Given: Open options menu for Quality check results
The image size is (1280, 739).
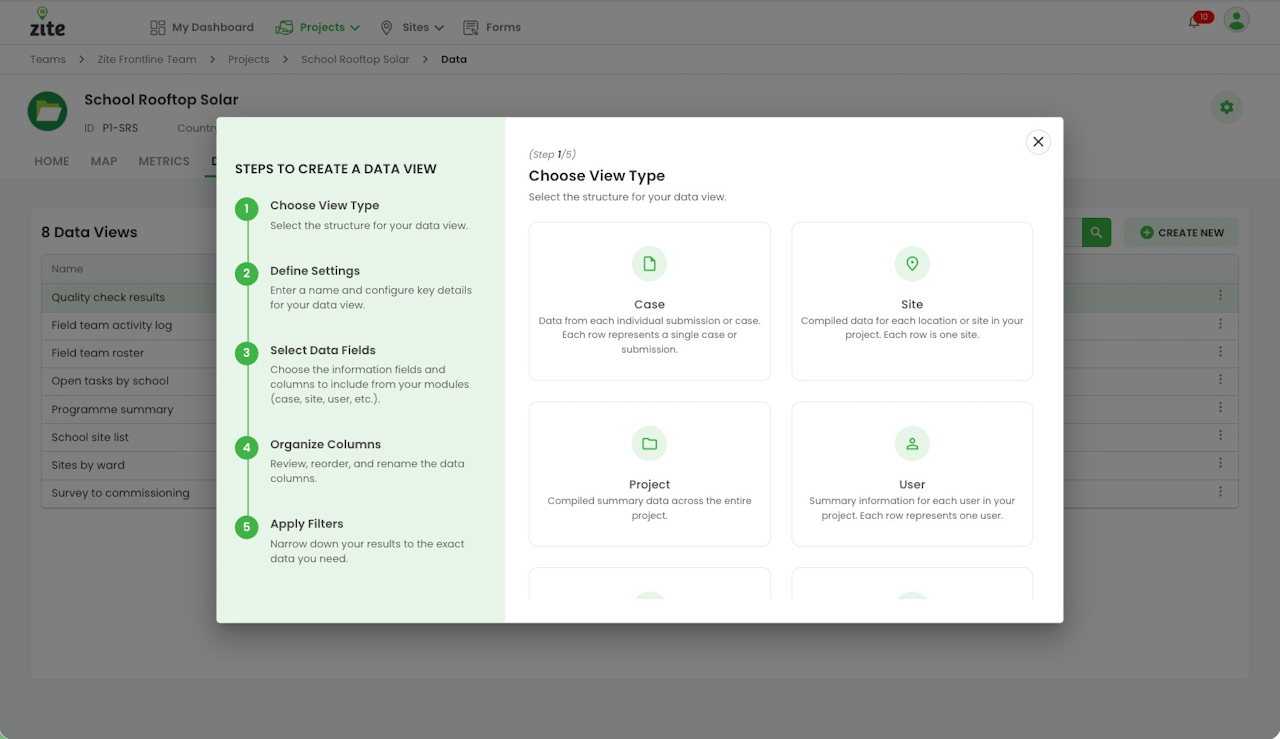Looking at the screenshot, I should [1220, 296].
